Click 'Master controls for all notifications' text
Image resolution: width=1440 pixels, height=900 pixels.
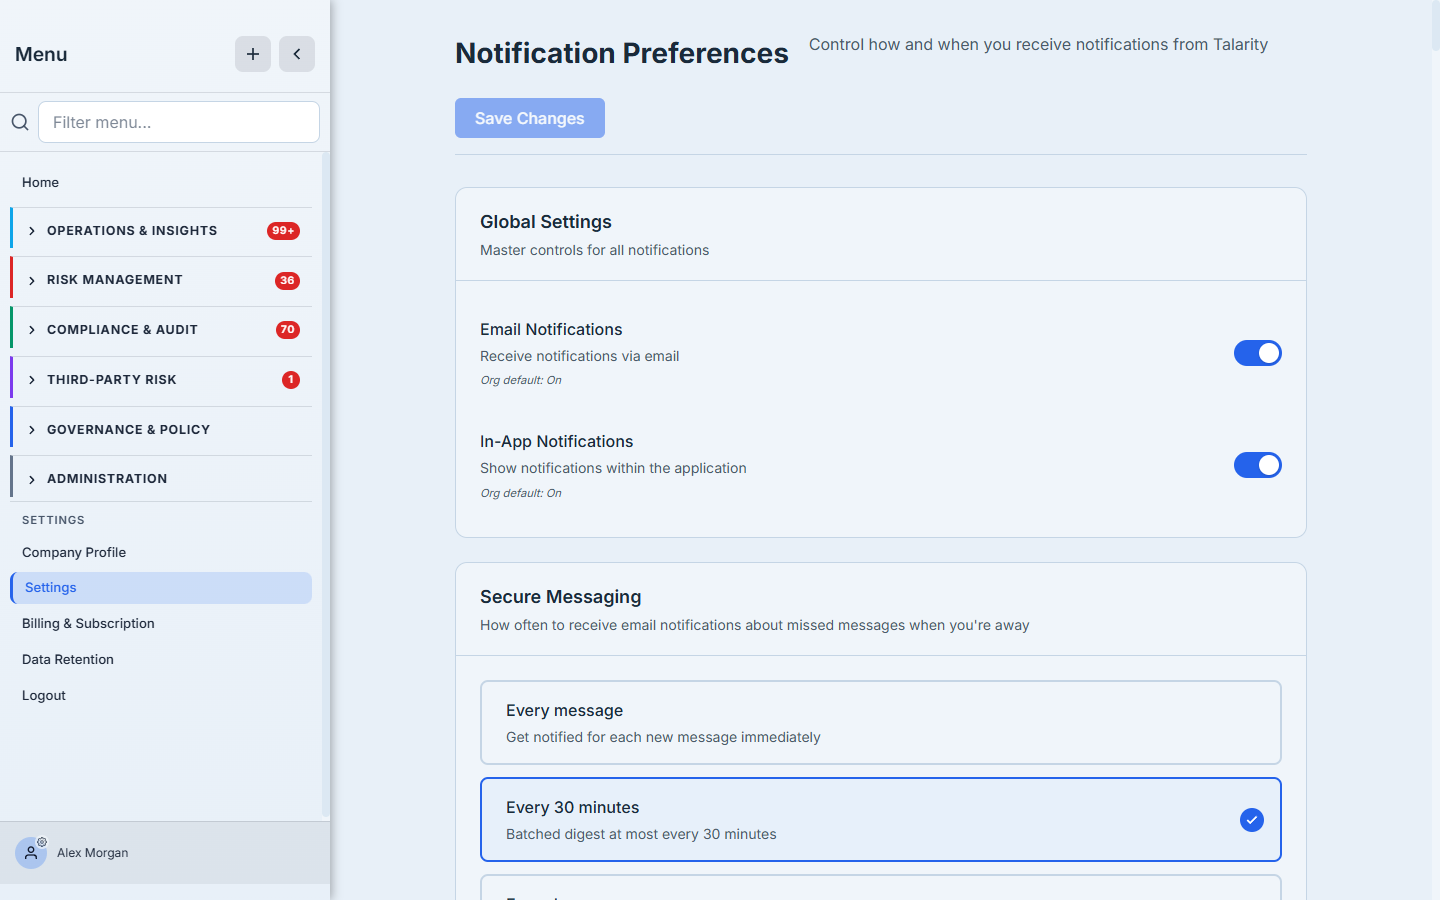tap(595, 250)
